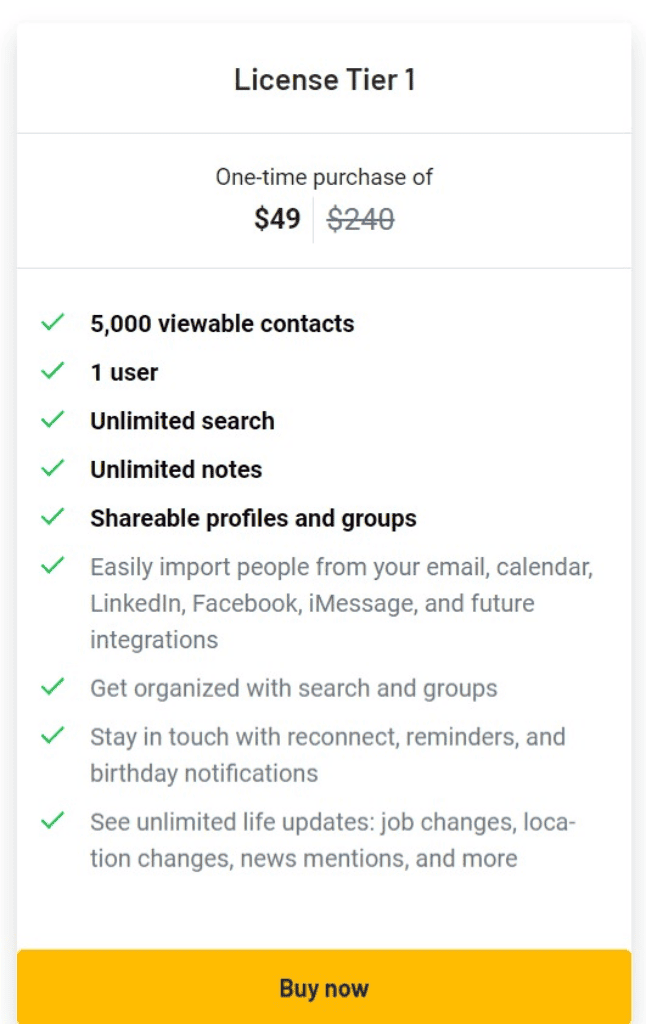Click checkmark beside Easily import people
Screen dimensions: 646x1024
52,566
